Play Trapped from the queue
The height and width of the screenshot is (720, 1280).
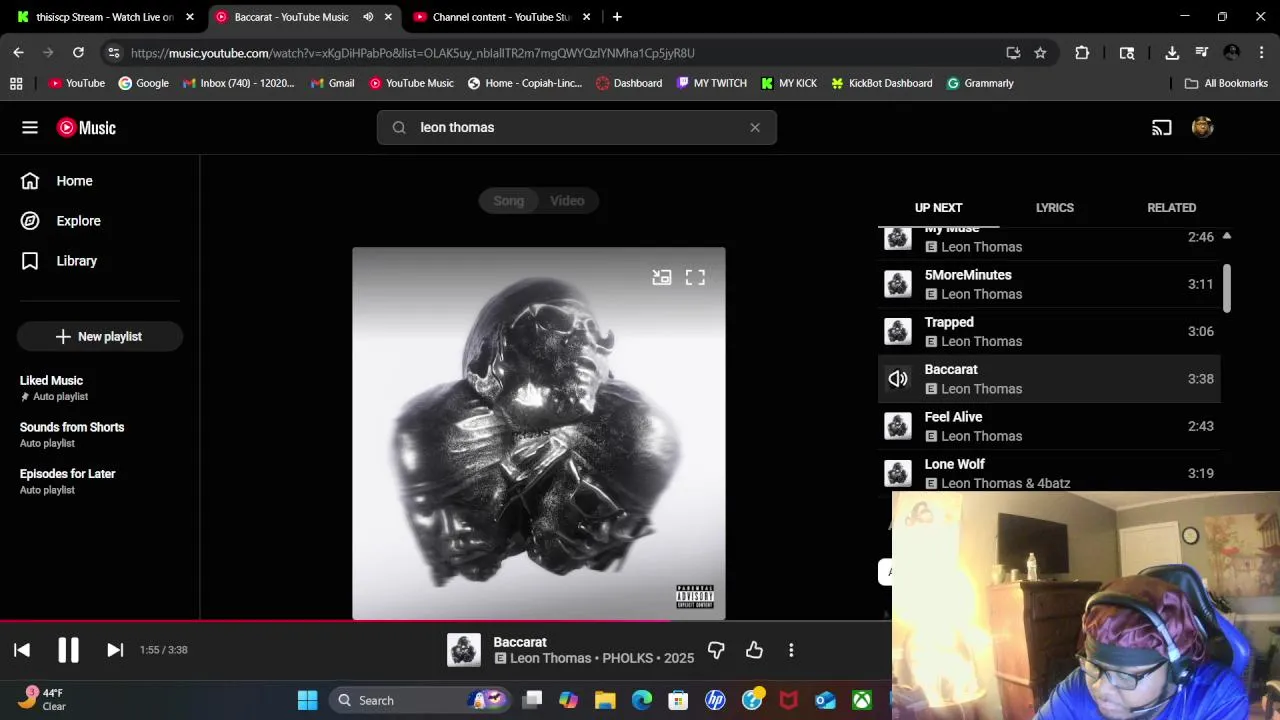pyautogui.click(x=1049, y=331)
